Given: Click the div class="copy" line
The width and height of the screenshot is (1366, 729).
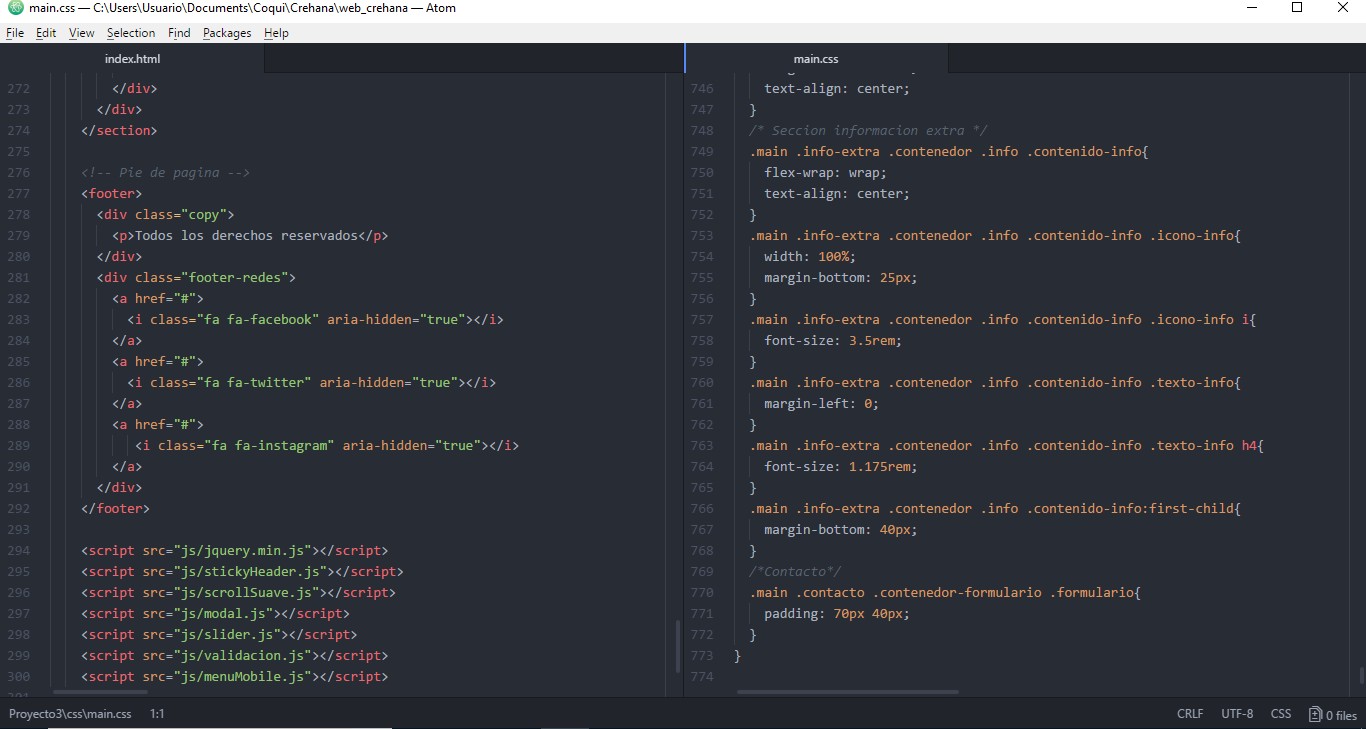Looking at the screenshot, I should click(165, 214).
